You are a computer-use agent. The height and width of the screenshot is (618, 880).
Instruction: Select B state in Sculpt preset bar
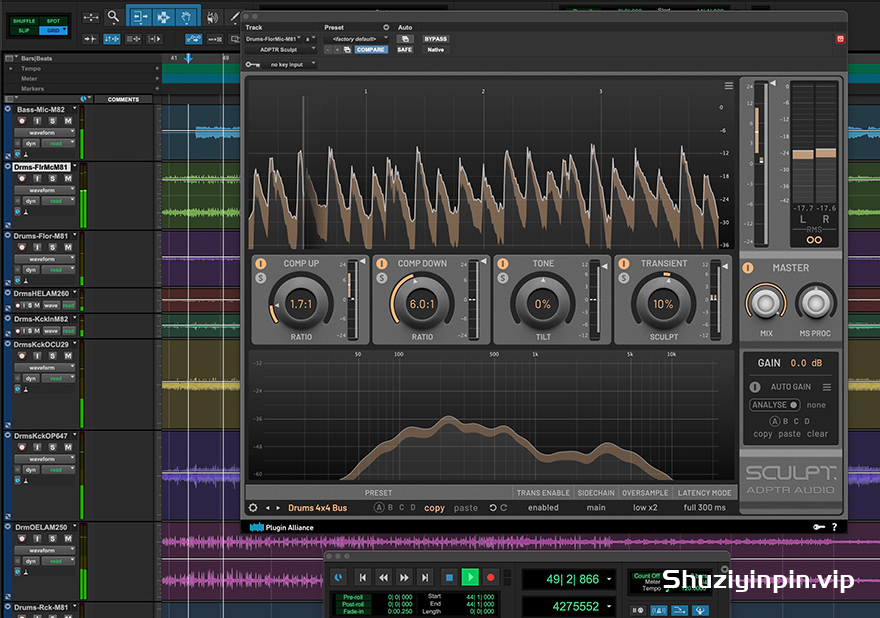pyautogui.click(x=391, y=507)
